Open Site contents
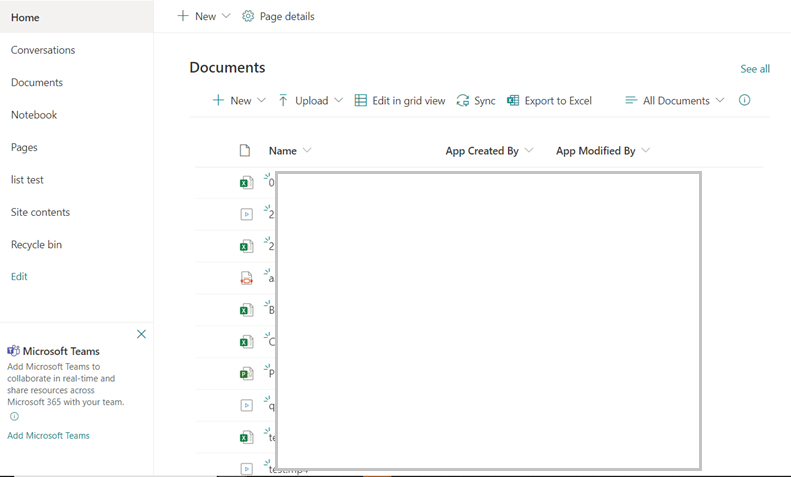 point(40,212)
